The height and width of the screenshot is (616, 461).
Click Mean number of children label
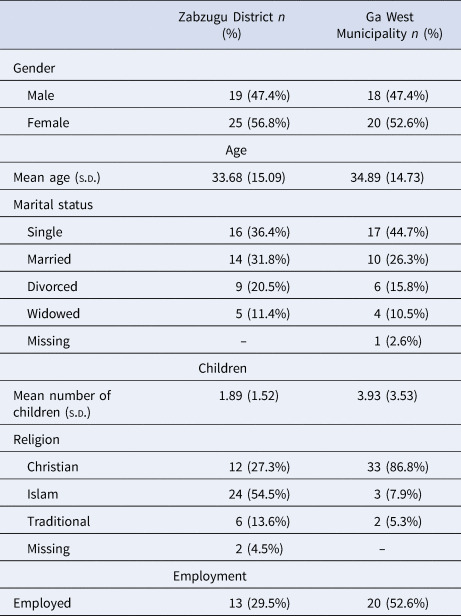click(62, 403)
